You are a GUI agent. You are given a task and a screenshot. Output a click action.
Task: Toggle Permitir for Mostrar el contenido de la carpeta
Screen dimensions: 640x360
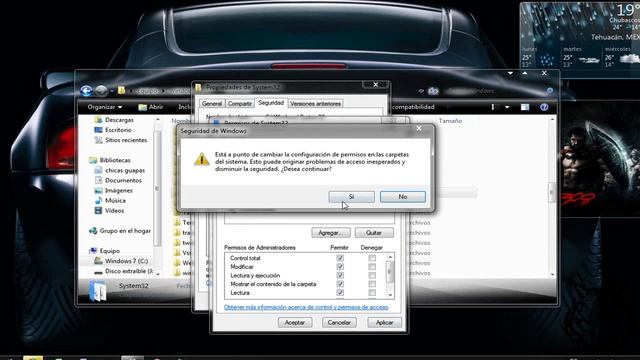[x=340, y=284]
